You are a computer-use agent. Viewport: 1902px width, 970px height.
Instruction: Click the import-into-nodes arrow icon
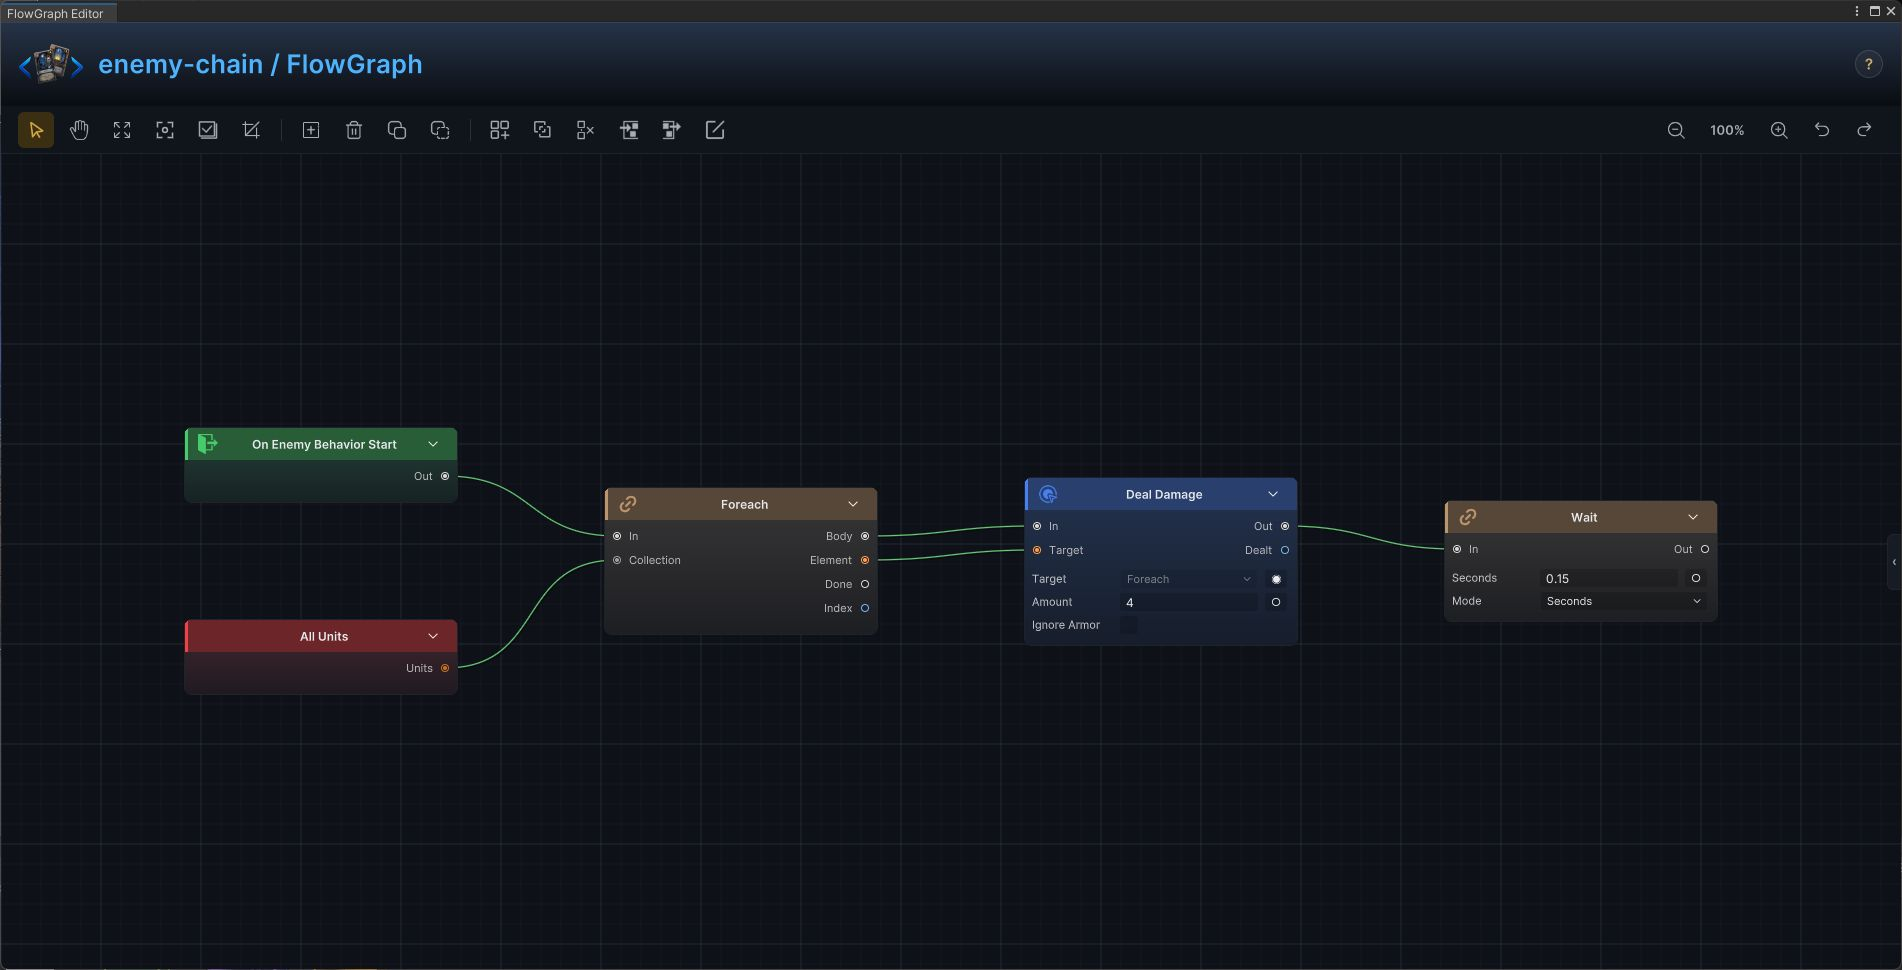point(629,130)
